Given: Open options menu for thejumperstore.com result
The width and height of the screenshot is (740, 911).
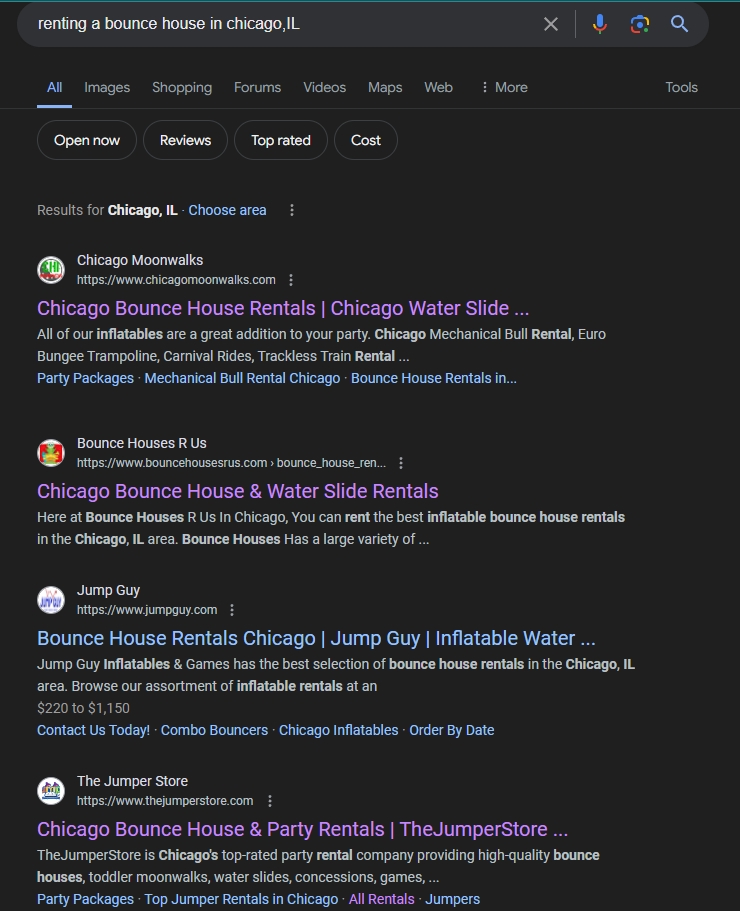Looking at the screenshot, I should (270, 801).
